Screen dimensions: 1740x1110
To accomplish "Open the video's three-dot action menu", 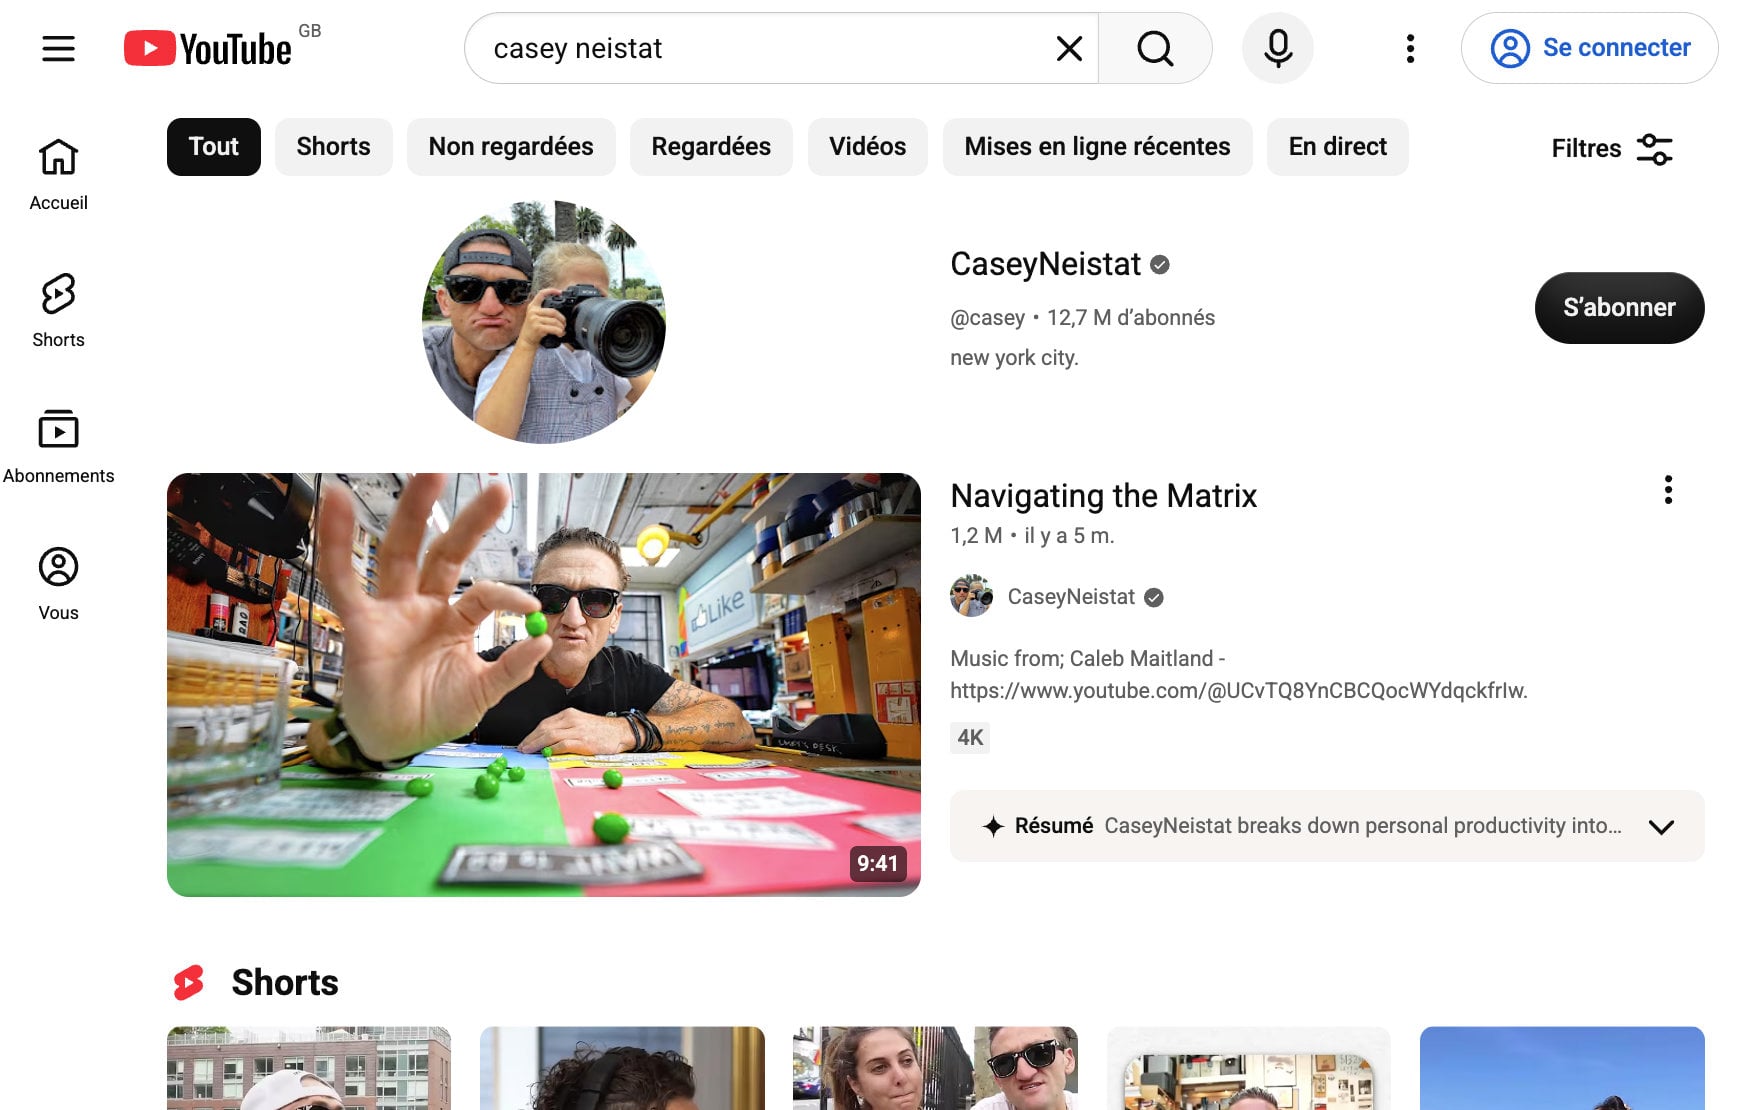I will click(1667, 490).
